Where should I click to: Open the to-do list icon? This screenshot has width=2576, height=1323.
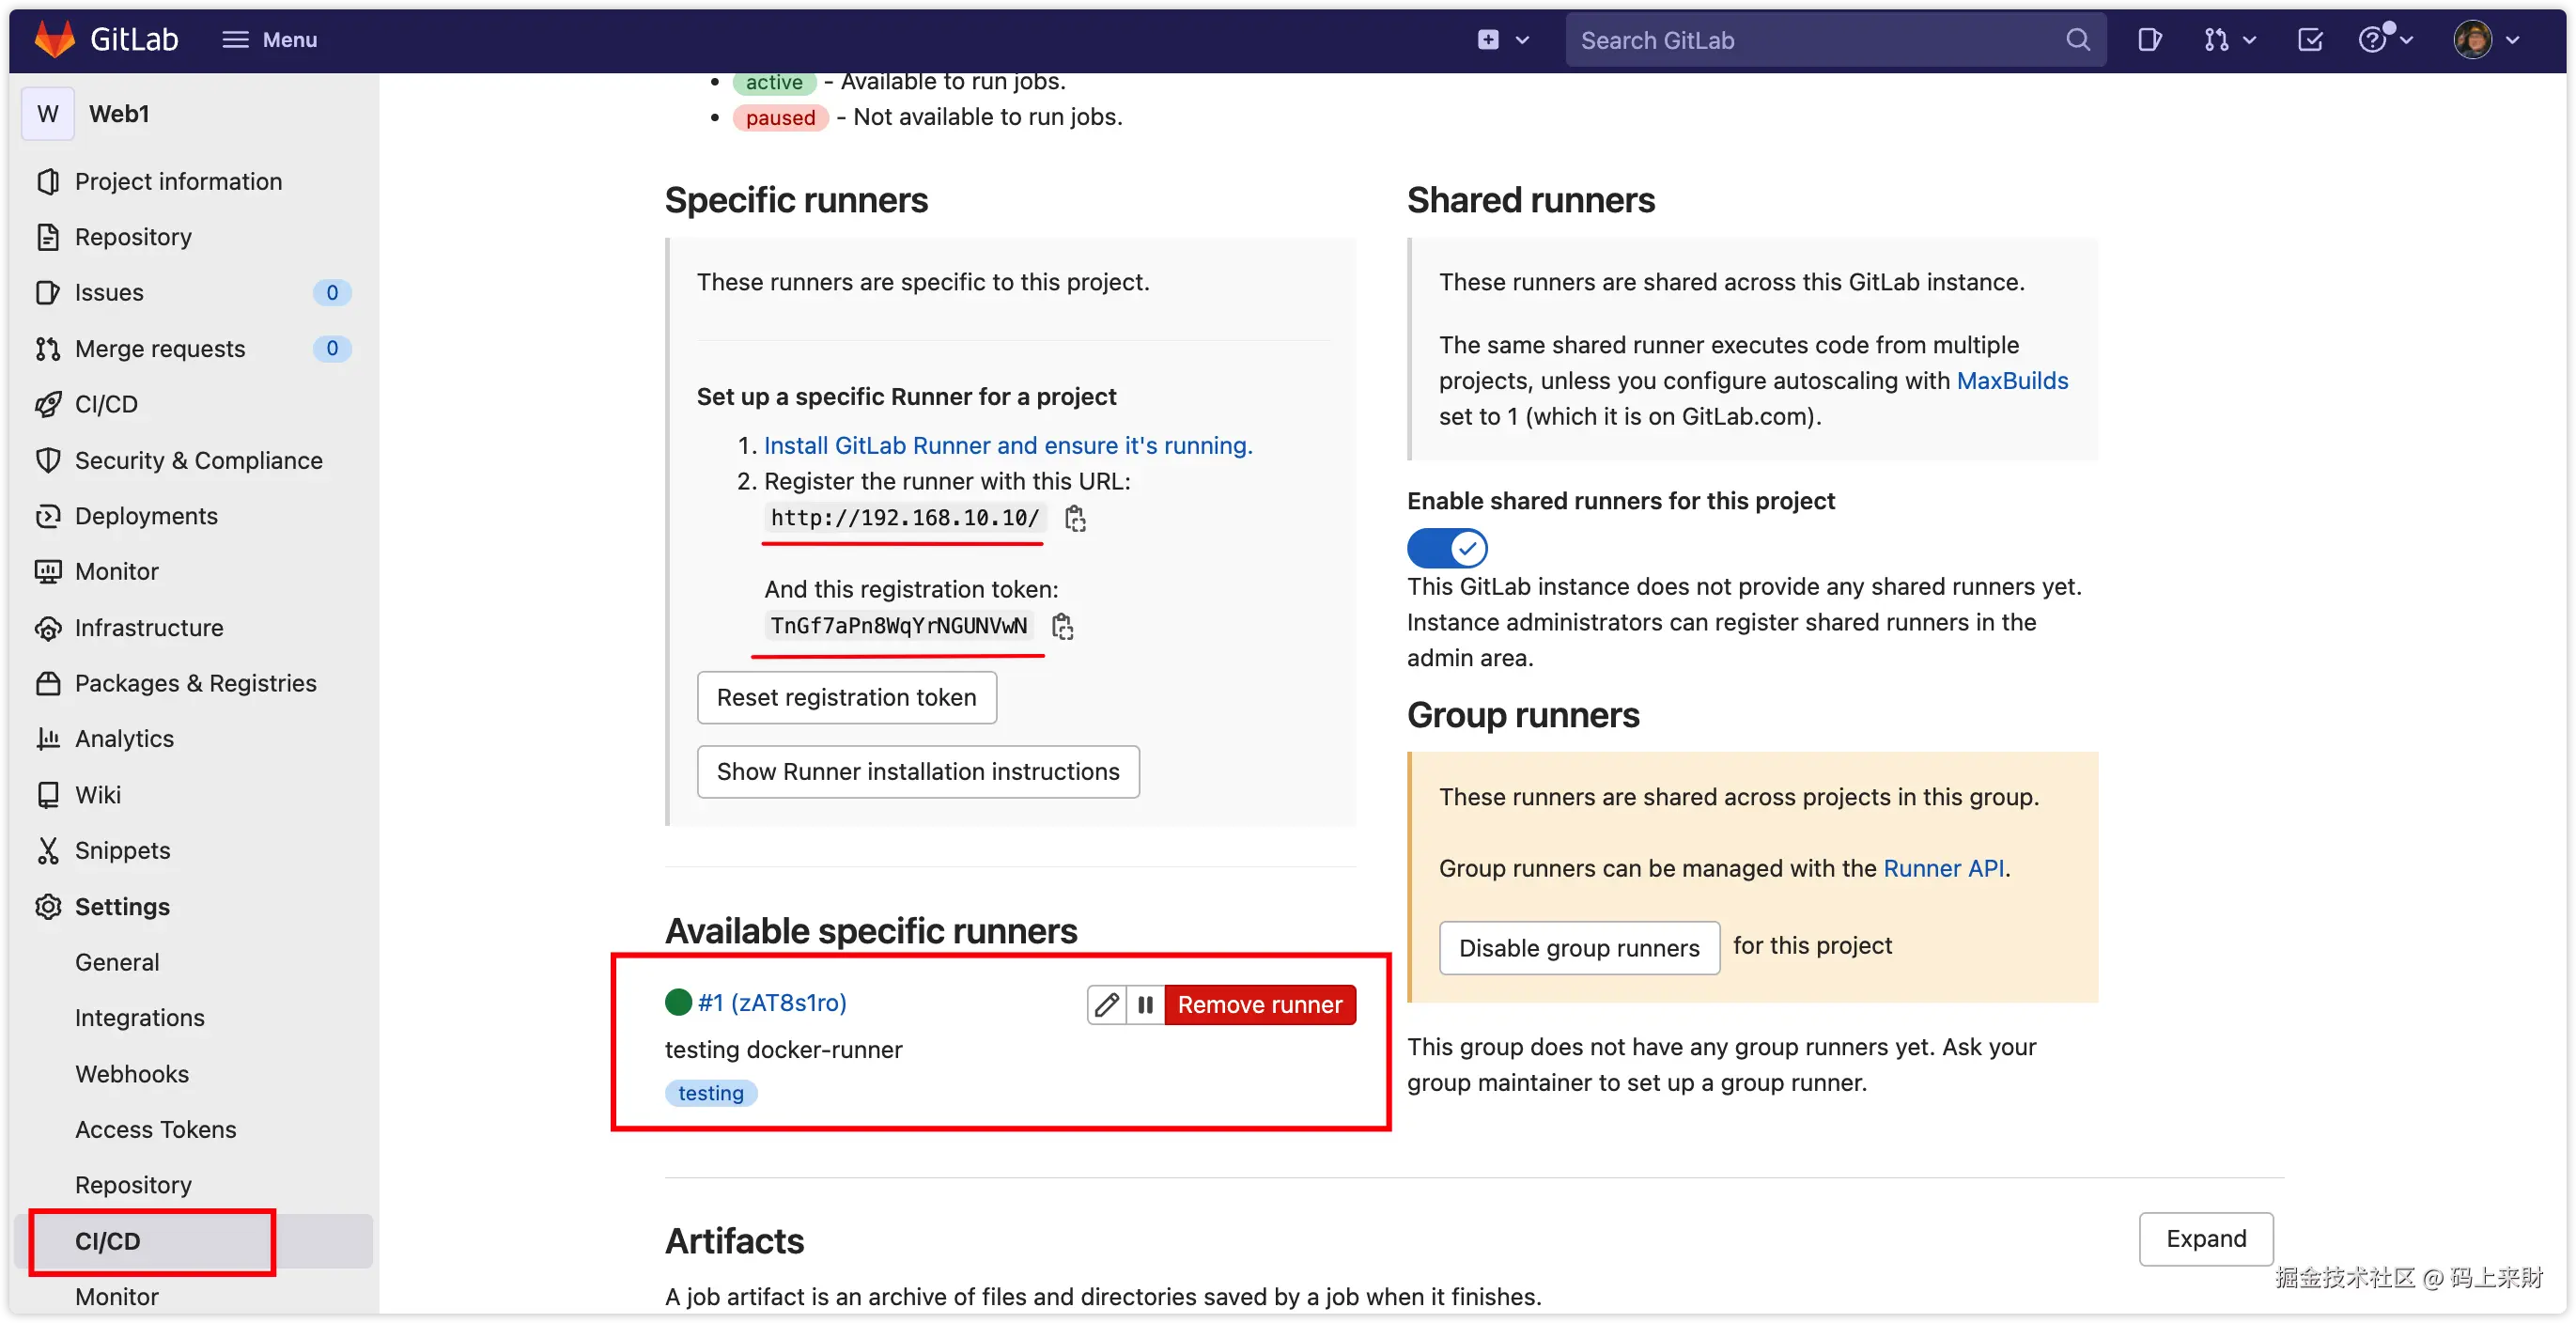click(x=2310, y=40)
